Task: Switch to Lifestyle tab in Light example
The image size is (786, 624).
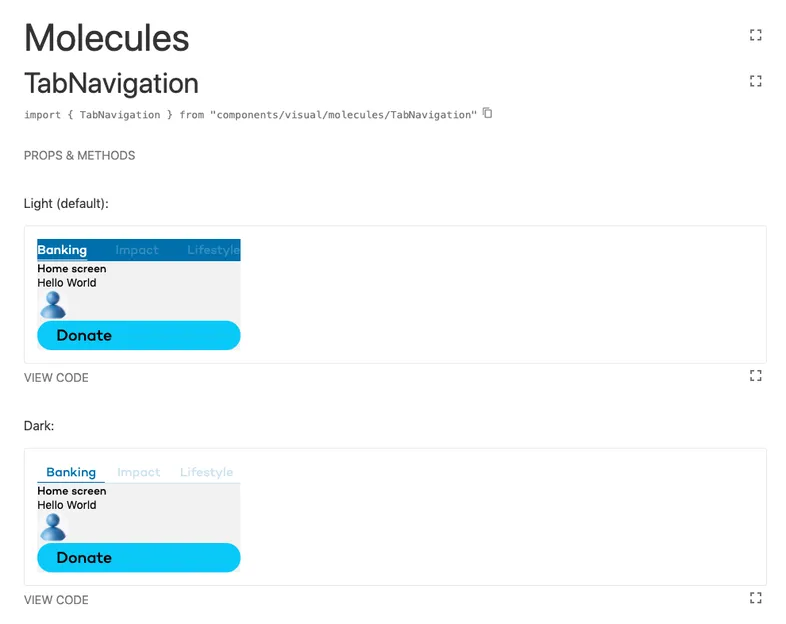Action: tap(213, 250)
